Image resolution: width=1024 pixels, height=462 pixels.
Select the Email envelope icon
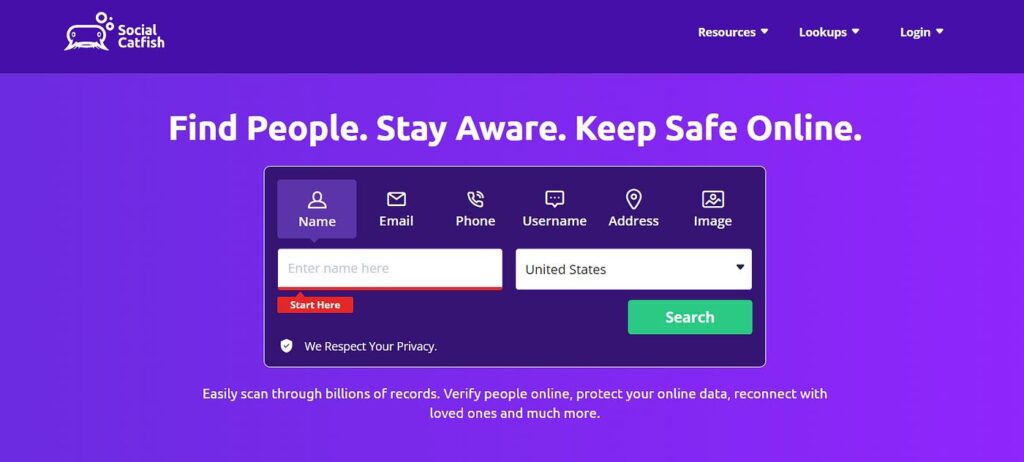click(396, 199)
